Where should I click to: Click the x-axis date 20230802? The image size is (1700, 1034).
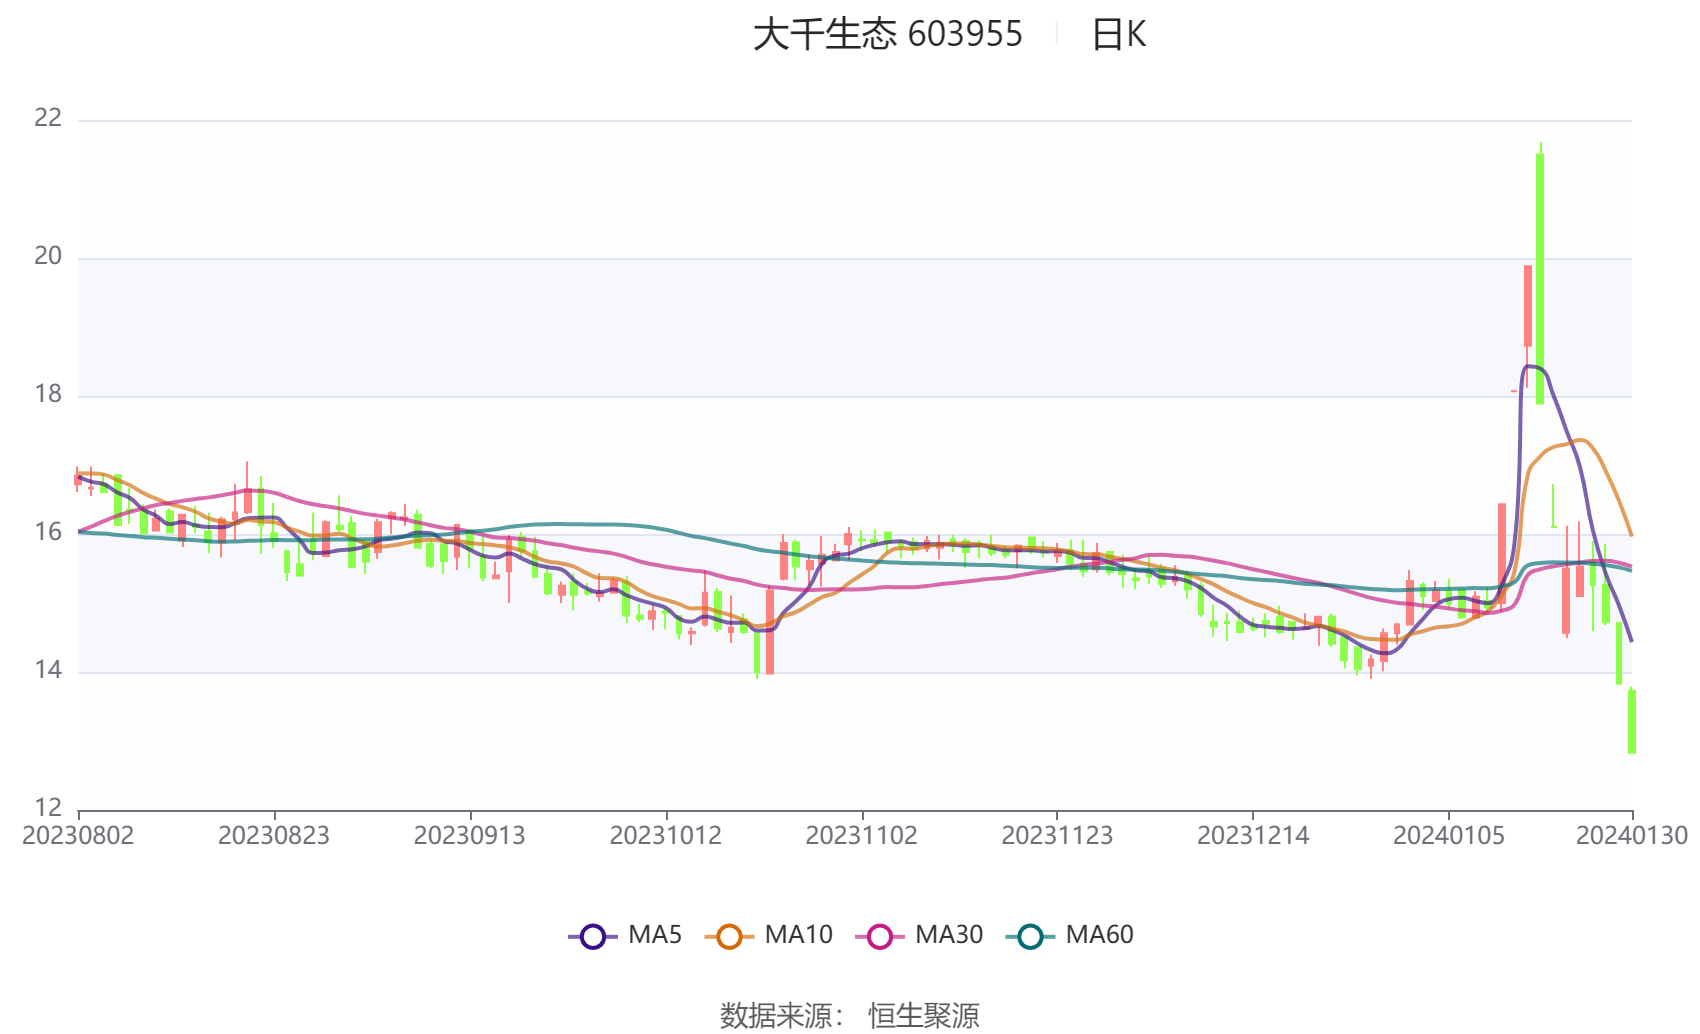(x=78, y=836)
